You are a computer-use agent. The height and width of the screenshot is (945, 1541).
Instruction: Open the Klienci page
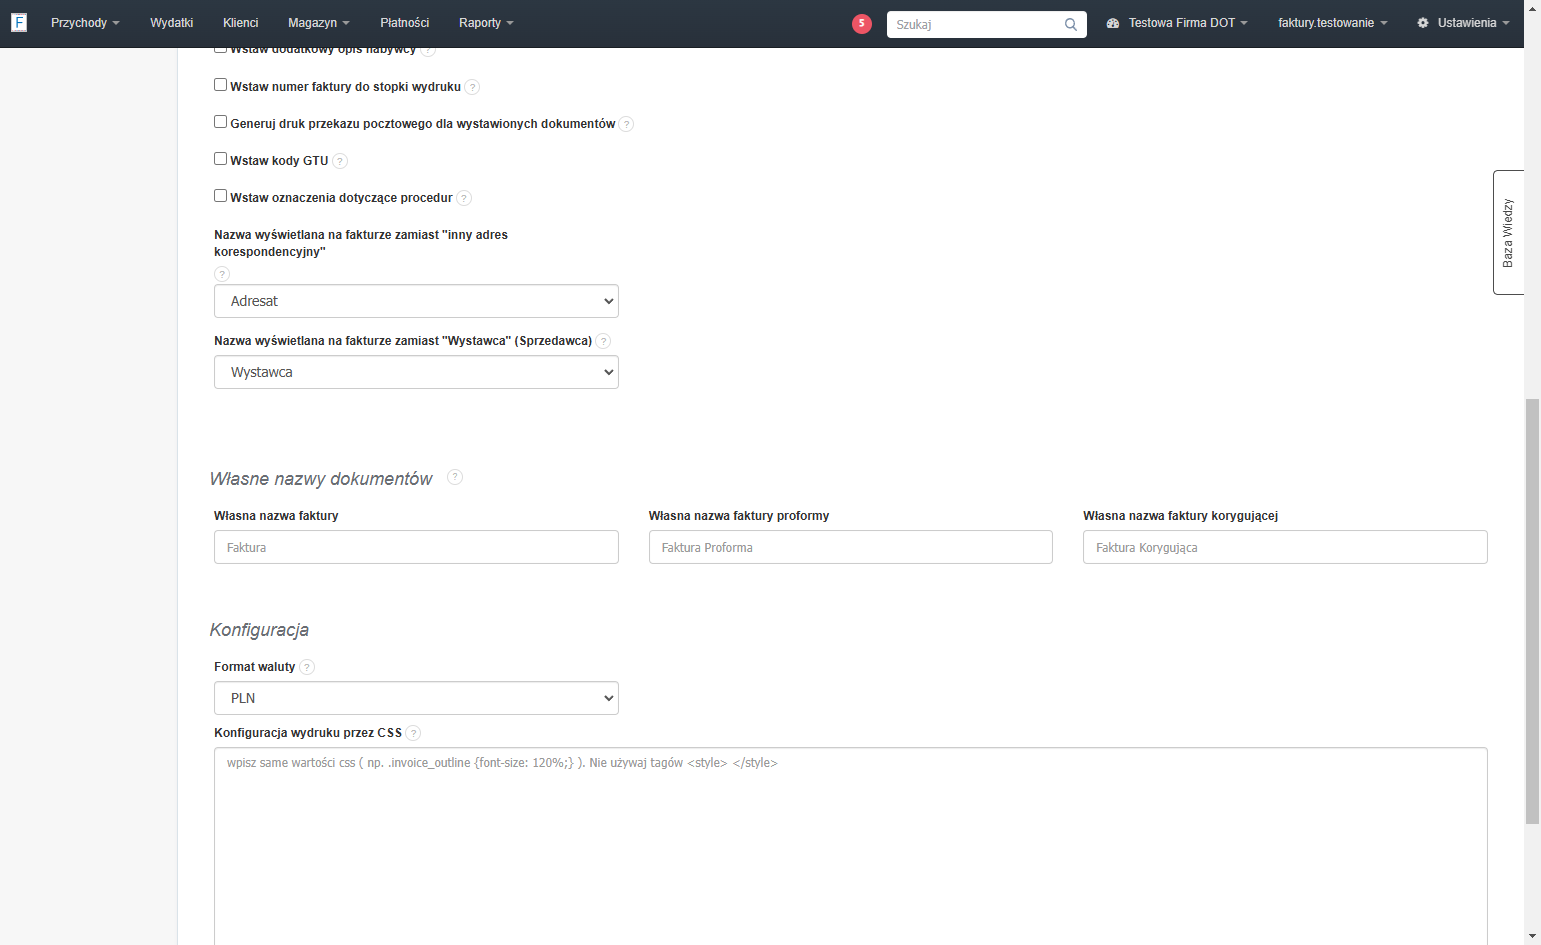240,23
